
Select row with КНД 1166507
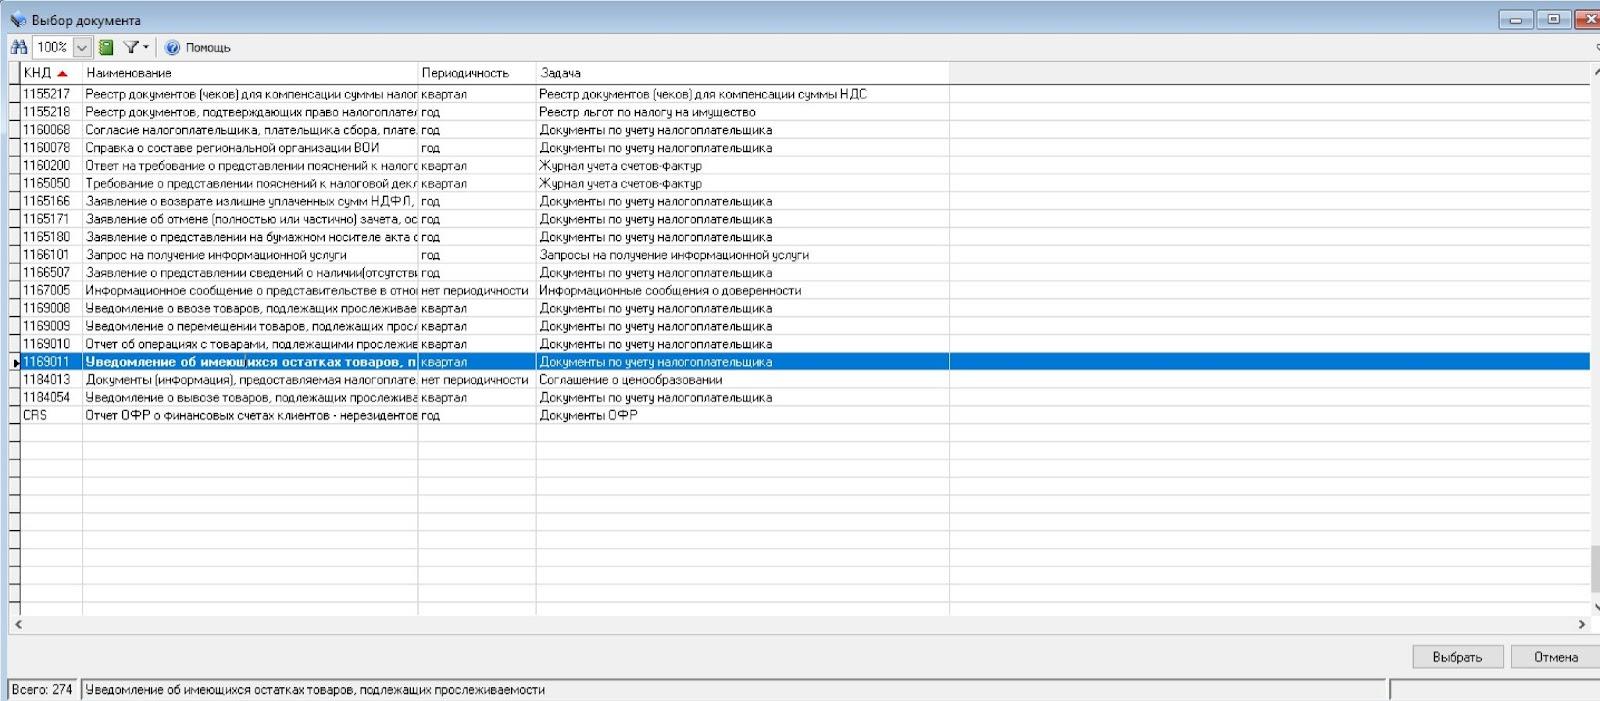point(805,273)
